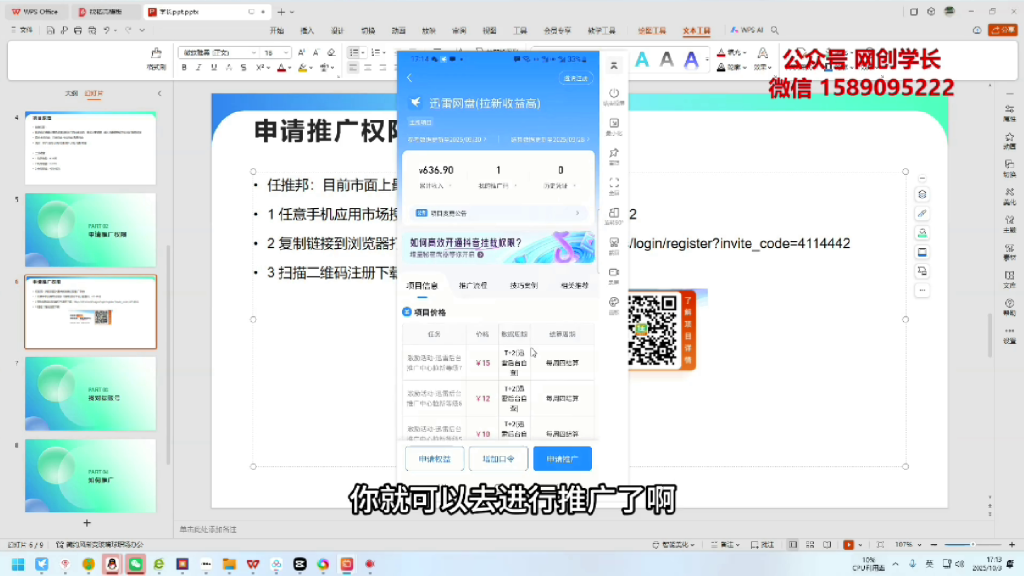Viewport: 1024px width, 576px height.
Task: Toggle underline formatting
Action: coord(213,67)
